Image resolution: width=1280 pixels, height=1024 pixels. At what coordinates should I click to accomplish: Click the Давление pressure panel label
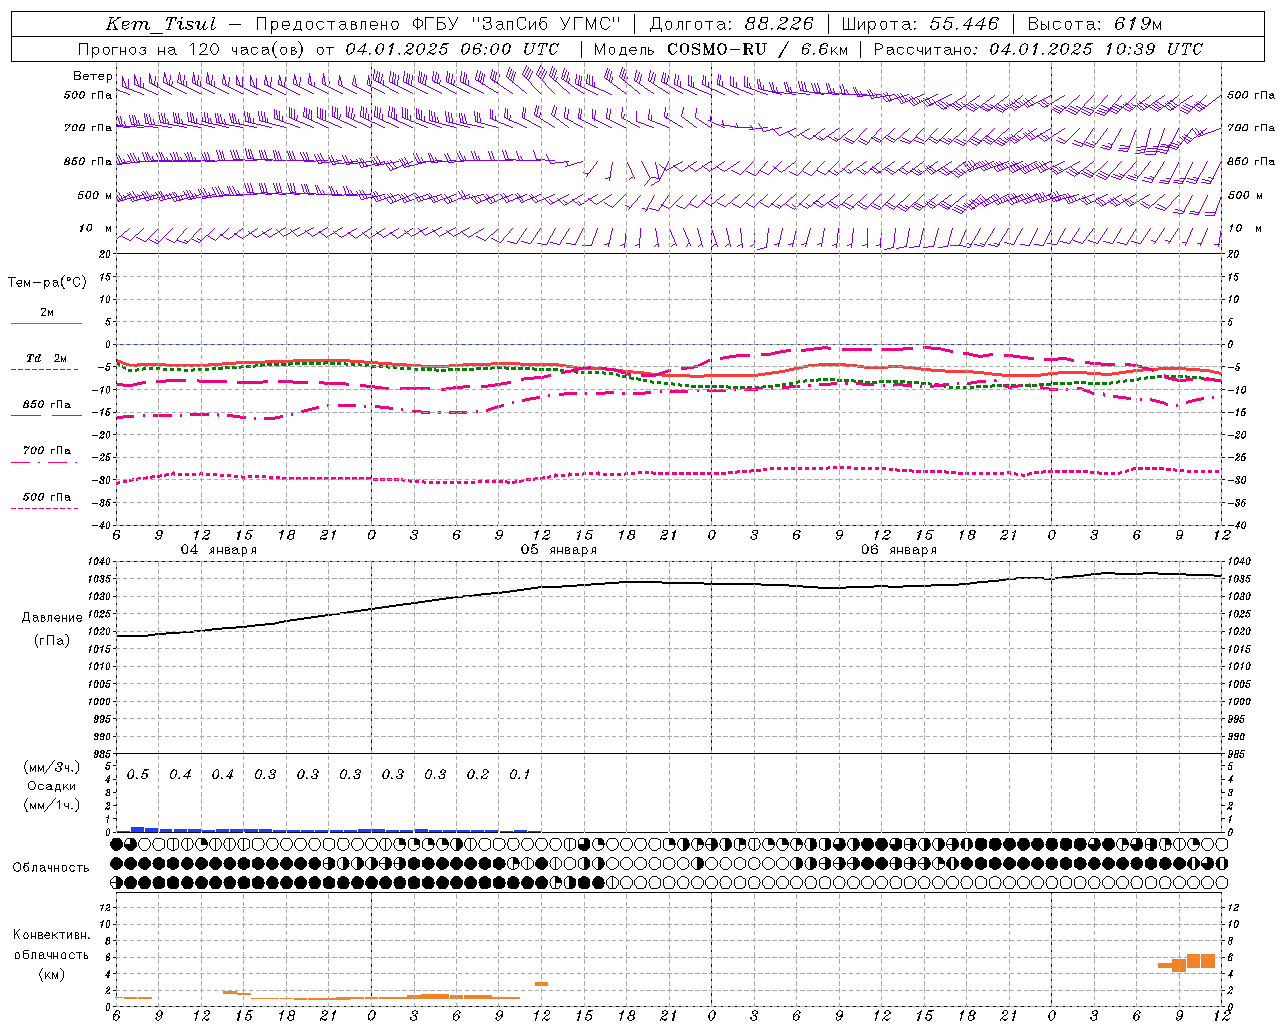[52, 618]
